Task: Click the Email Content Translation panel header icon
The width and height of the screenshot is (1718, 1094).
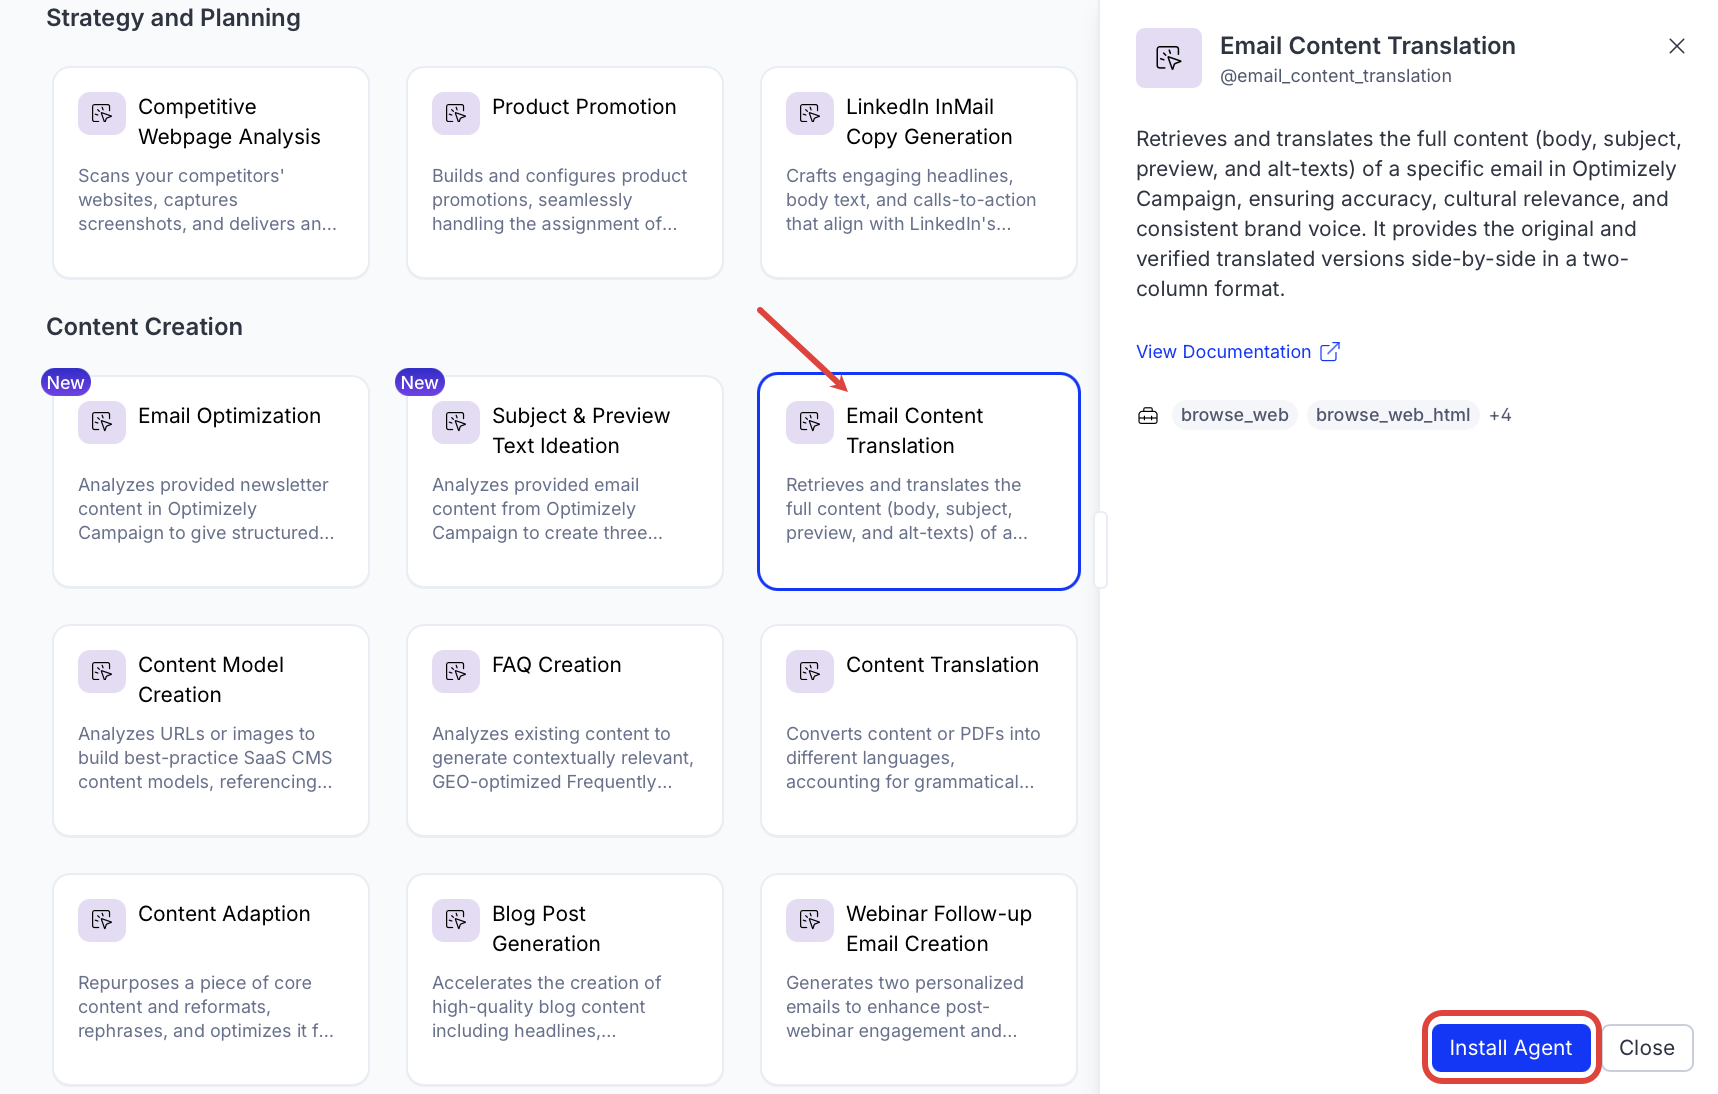Action: click(1168, 57)
